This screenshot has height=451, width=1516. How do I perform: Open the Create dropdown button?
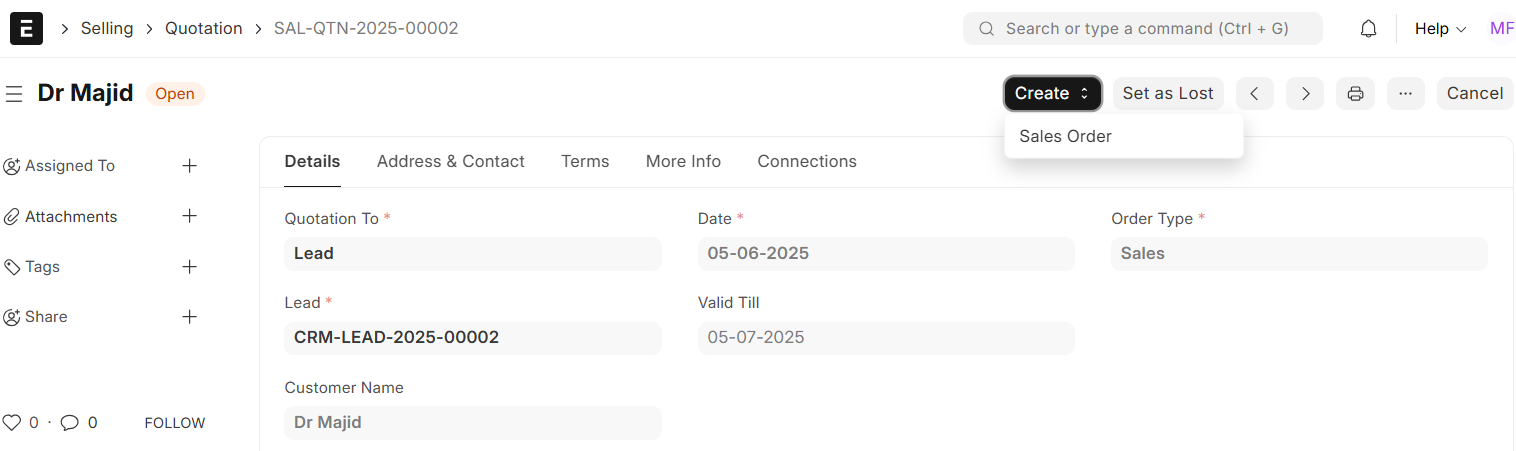pyautogui.click(x=1052, y=94)
